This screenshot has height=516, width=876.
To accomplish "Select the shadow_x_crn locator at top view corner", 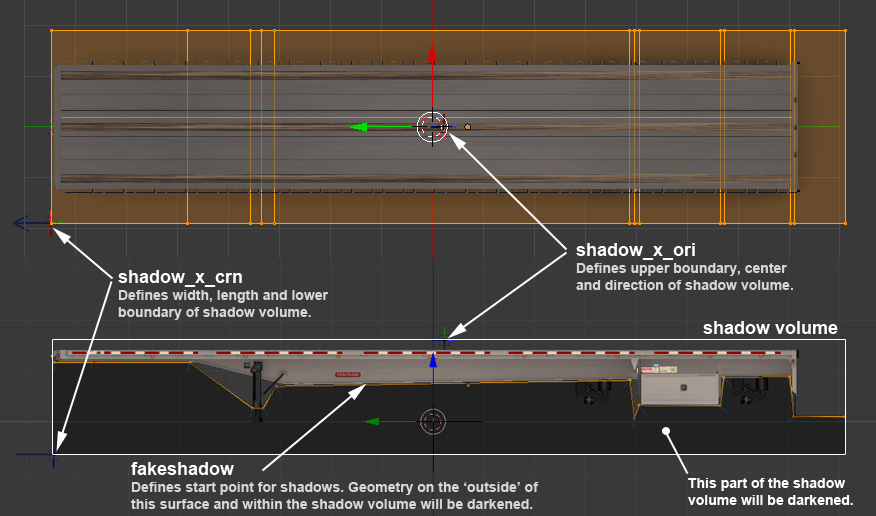I will point(51,224).
